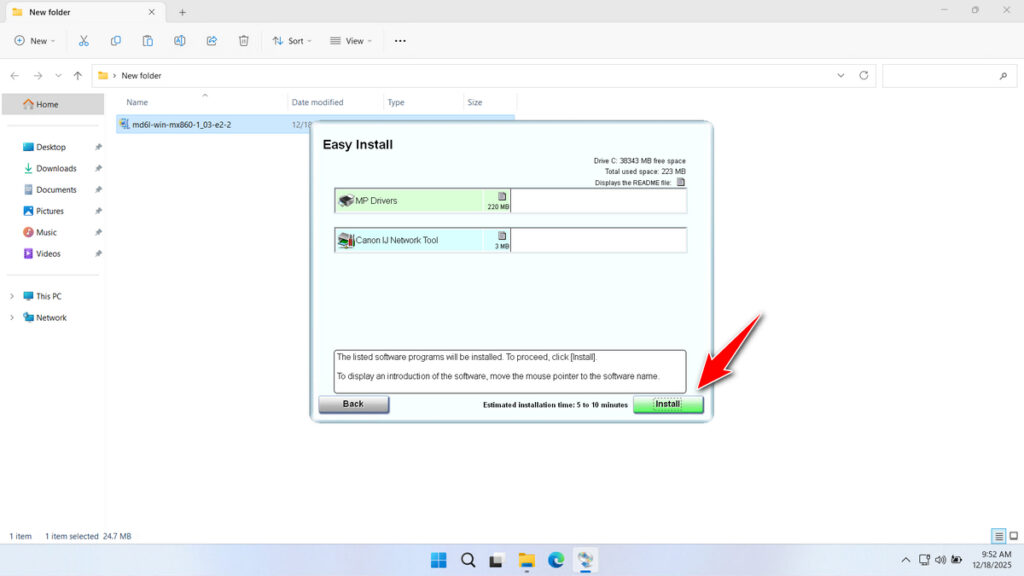Expand the Network tree node
The height and width of the screenshot is (576, 1024).
pyautogui.click(x=12, y=318)
